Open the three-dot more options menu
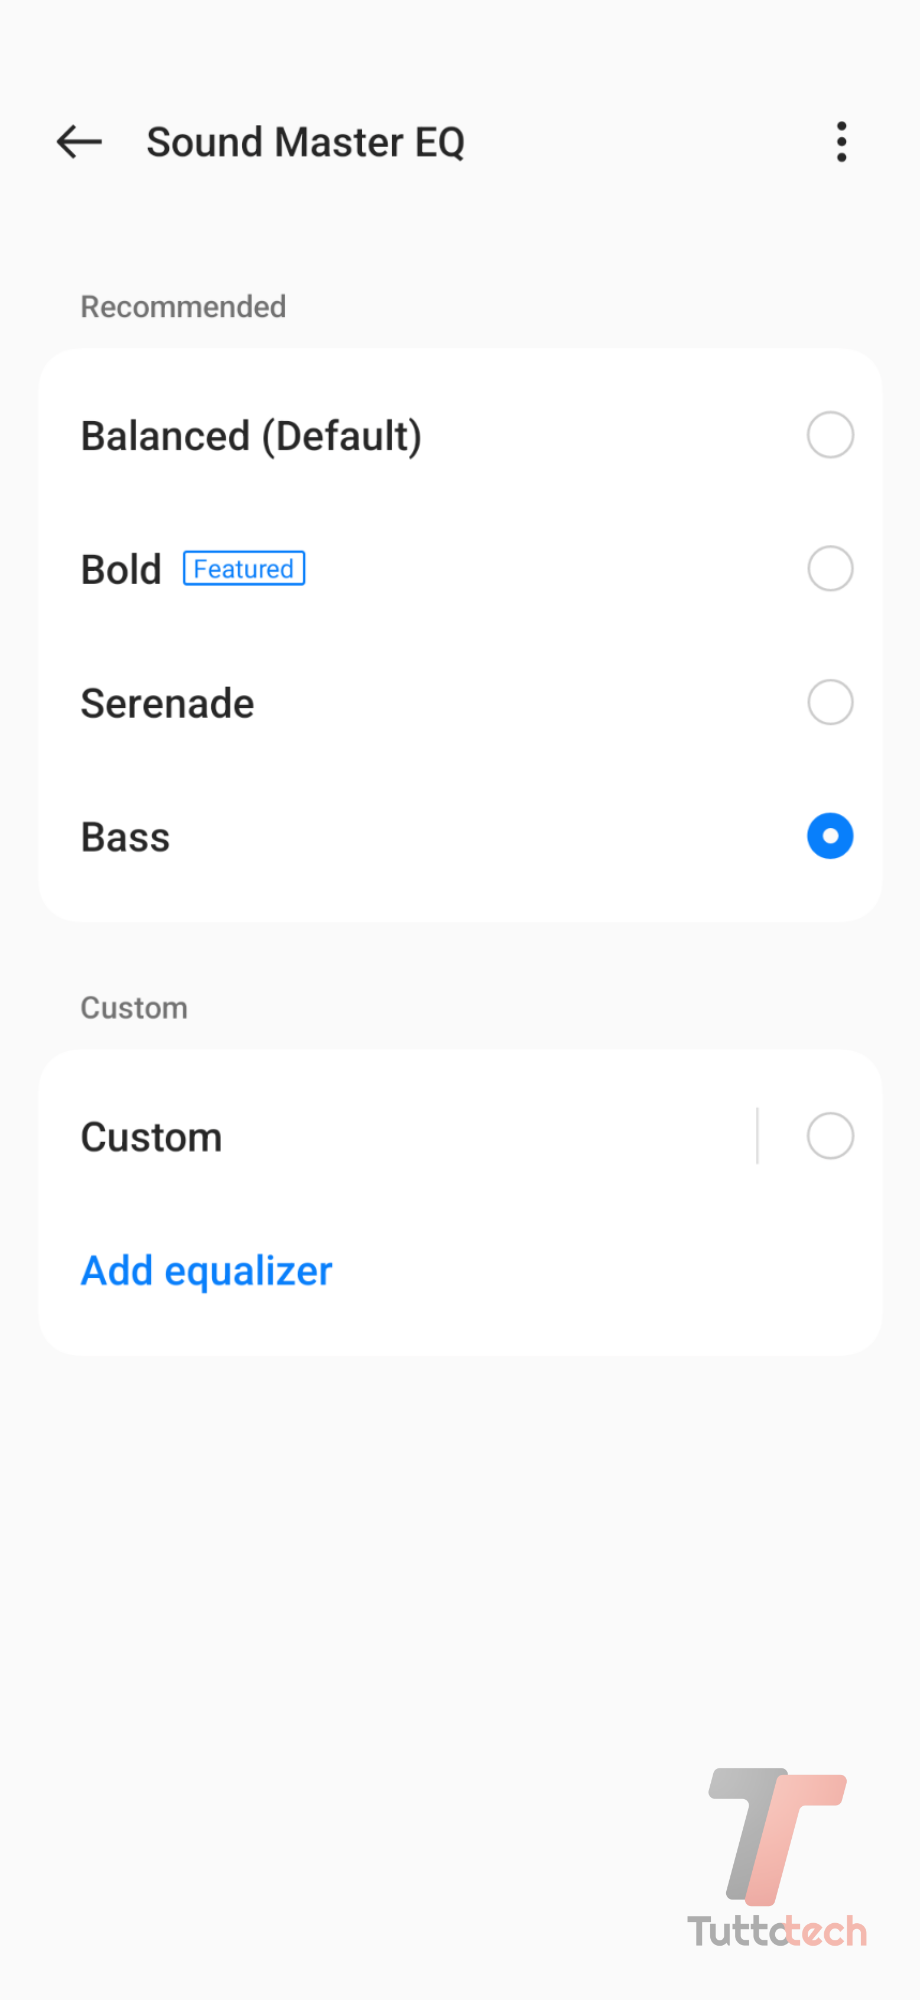The image size is (920, 2000). [x=842, y=142]
